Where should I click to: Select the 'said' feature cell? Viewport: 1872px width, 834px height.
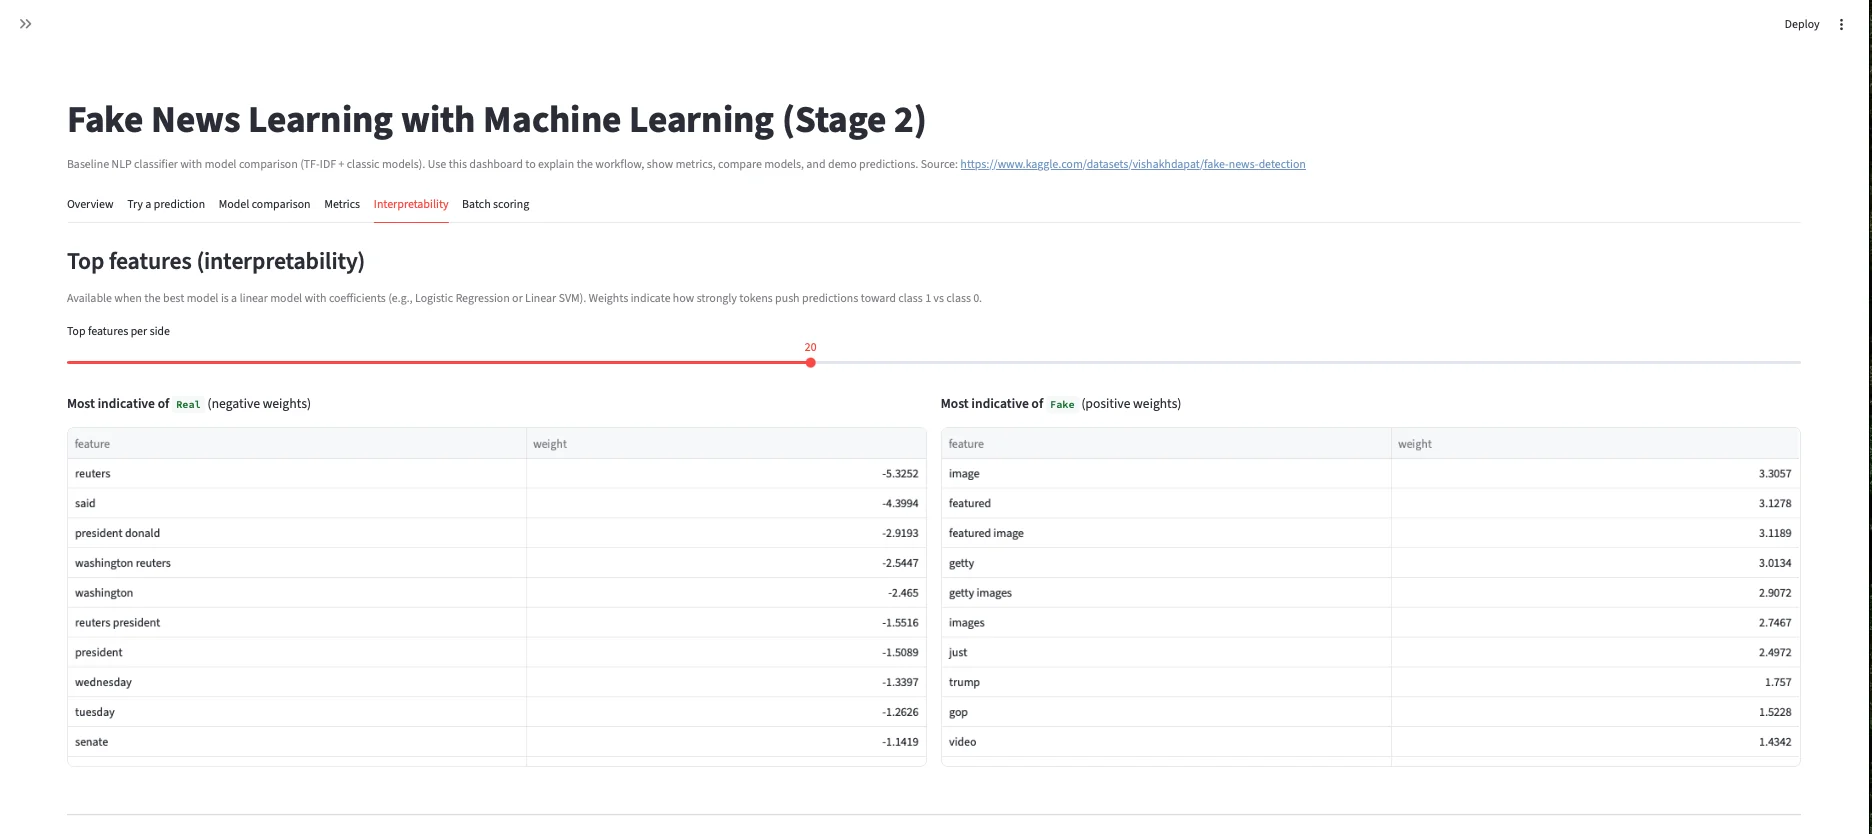point(297,504)
